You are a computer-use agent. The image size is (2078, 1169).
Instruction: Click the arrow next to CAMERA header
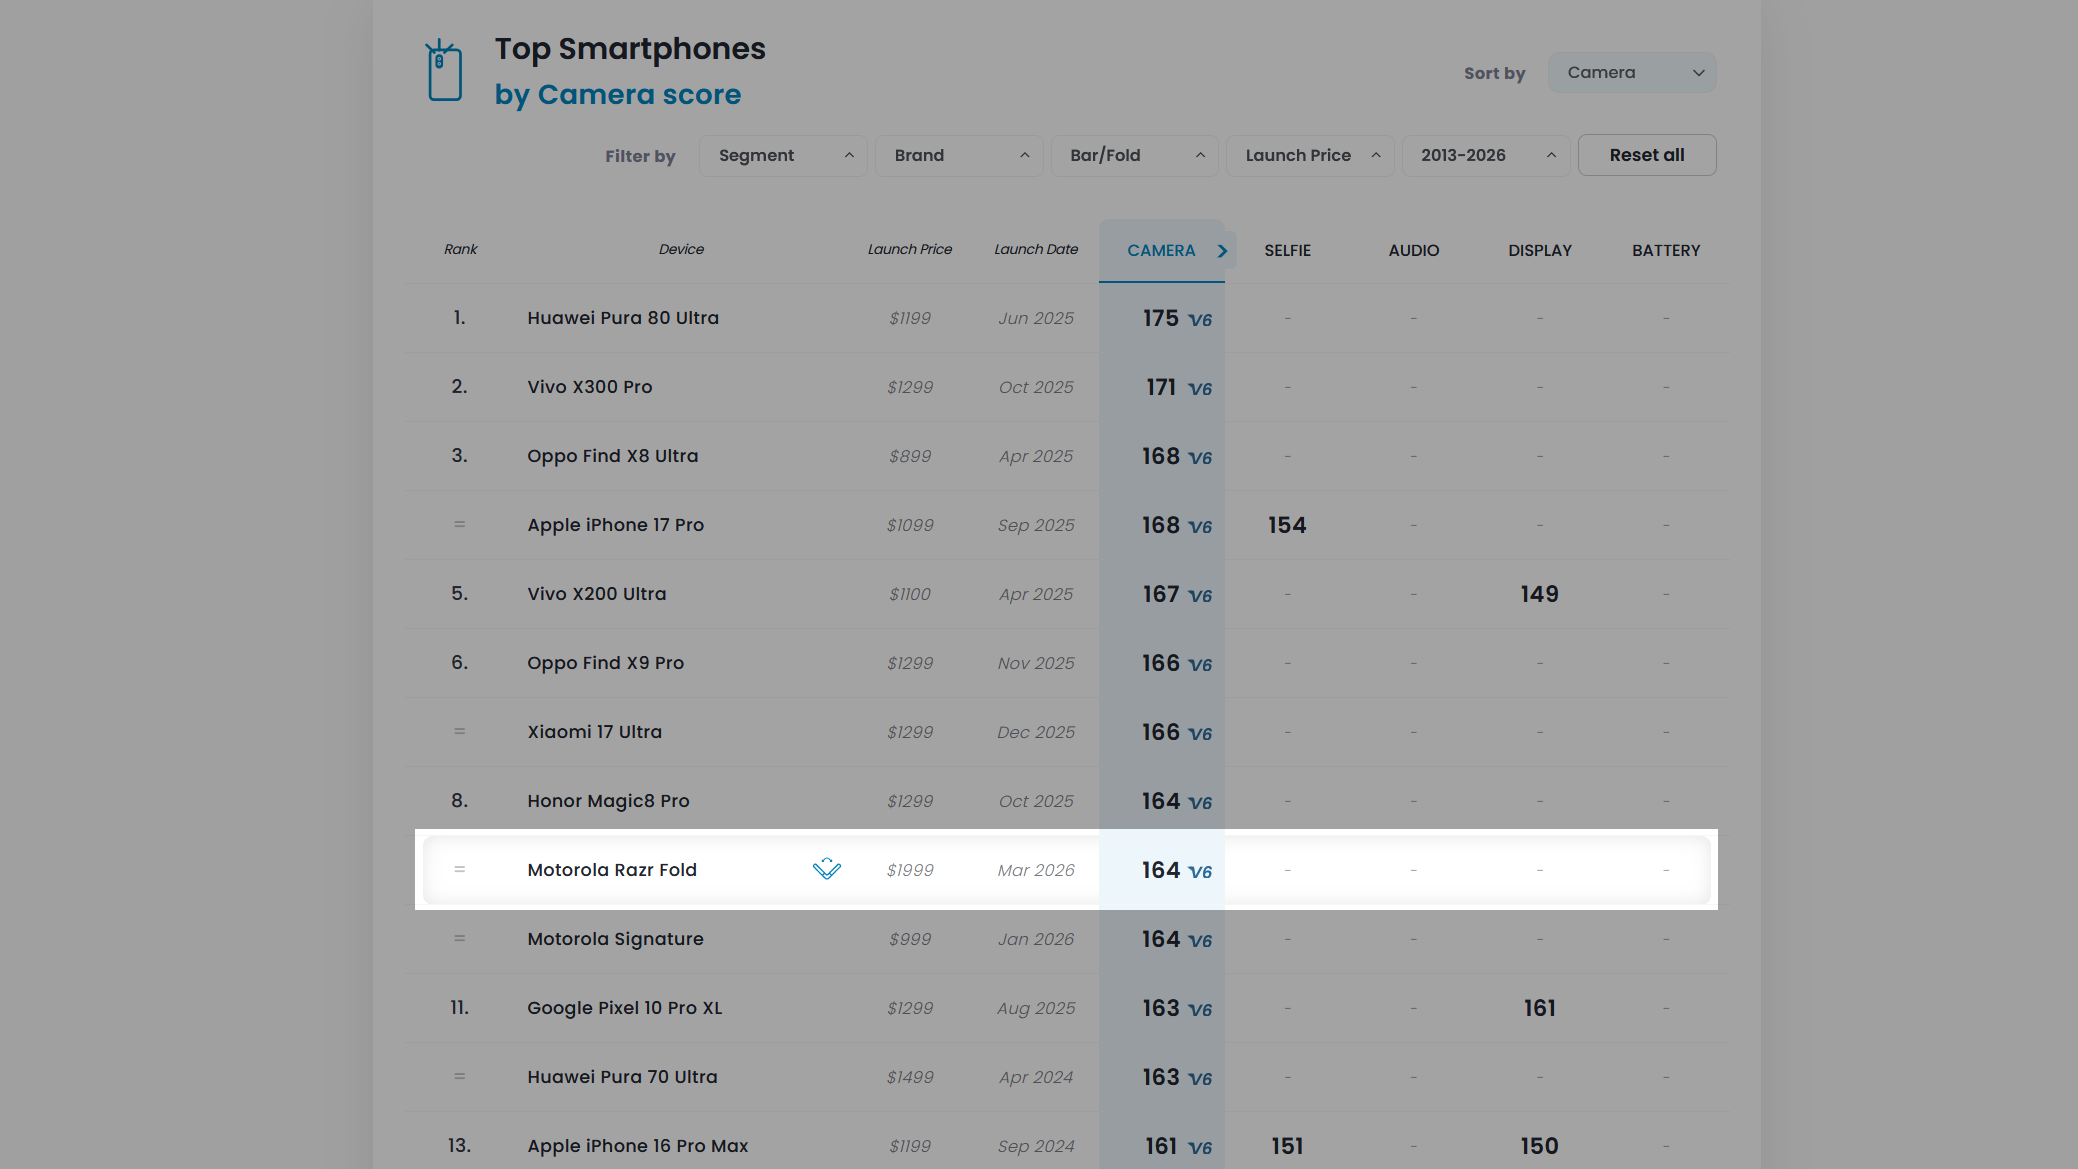(x=1222, y=251)
